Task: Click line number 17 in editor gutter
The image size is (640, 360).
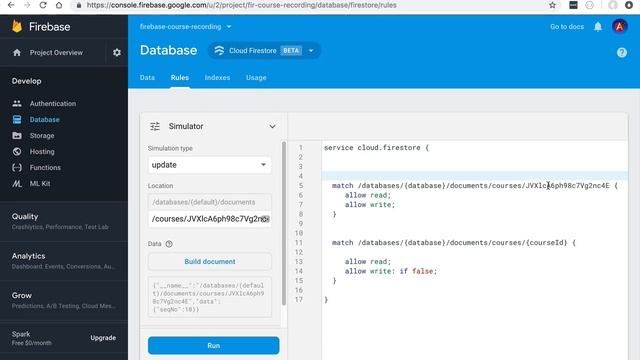Action: pyautogui.click(x=299, y=300)
